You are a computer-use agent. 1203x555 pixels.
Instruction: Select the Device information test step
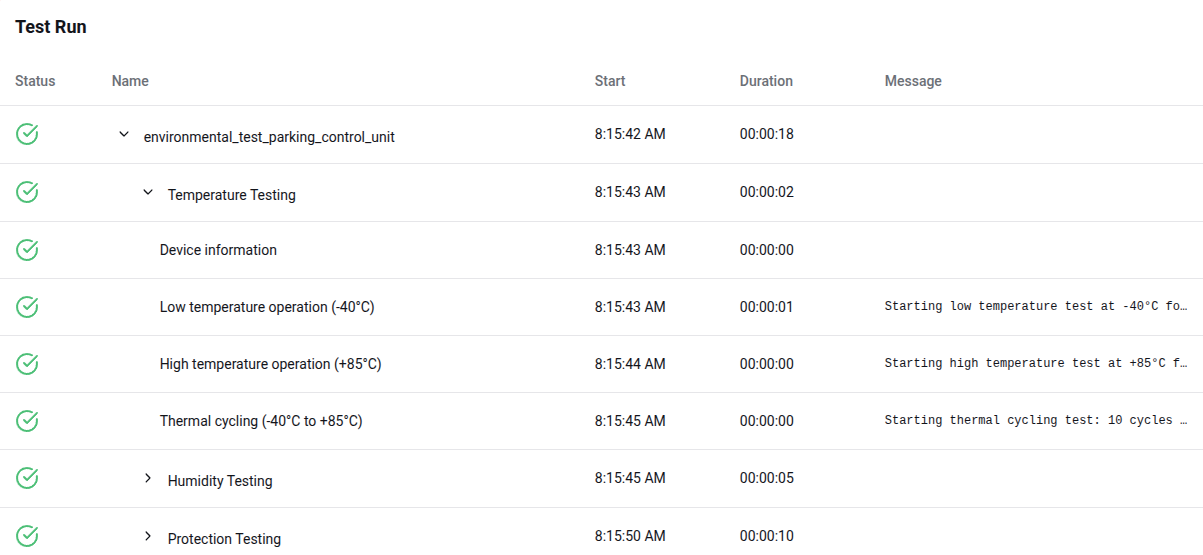pos(218,250)
